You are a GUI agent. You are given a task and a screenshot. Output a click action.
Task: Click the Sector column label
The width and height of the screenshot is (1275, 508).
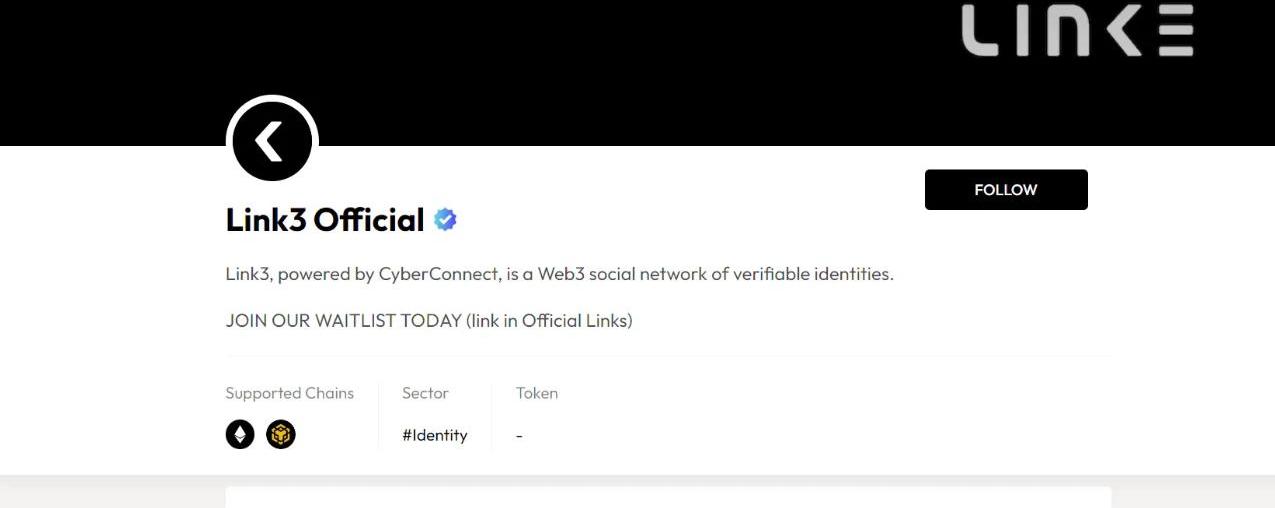[x=425, y=393]
